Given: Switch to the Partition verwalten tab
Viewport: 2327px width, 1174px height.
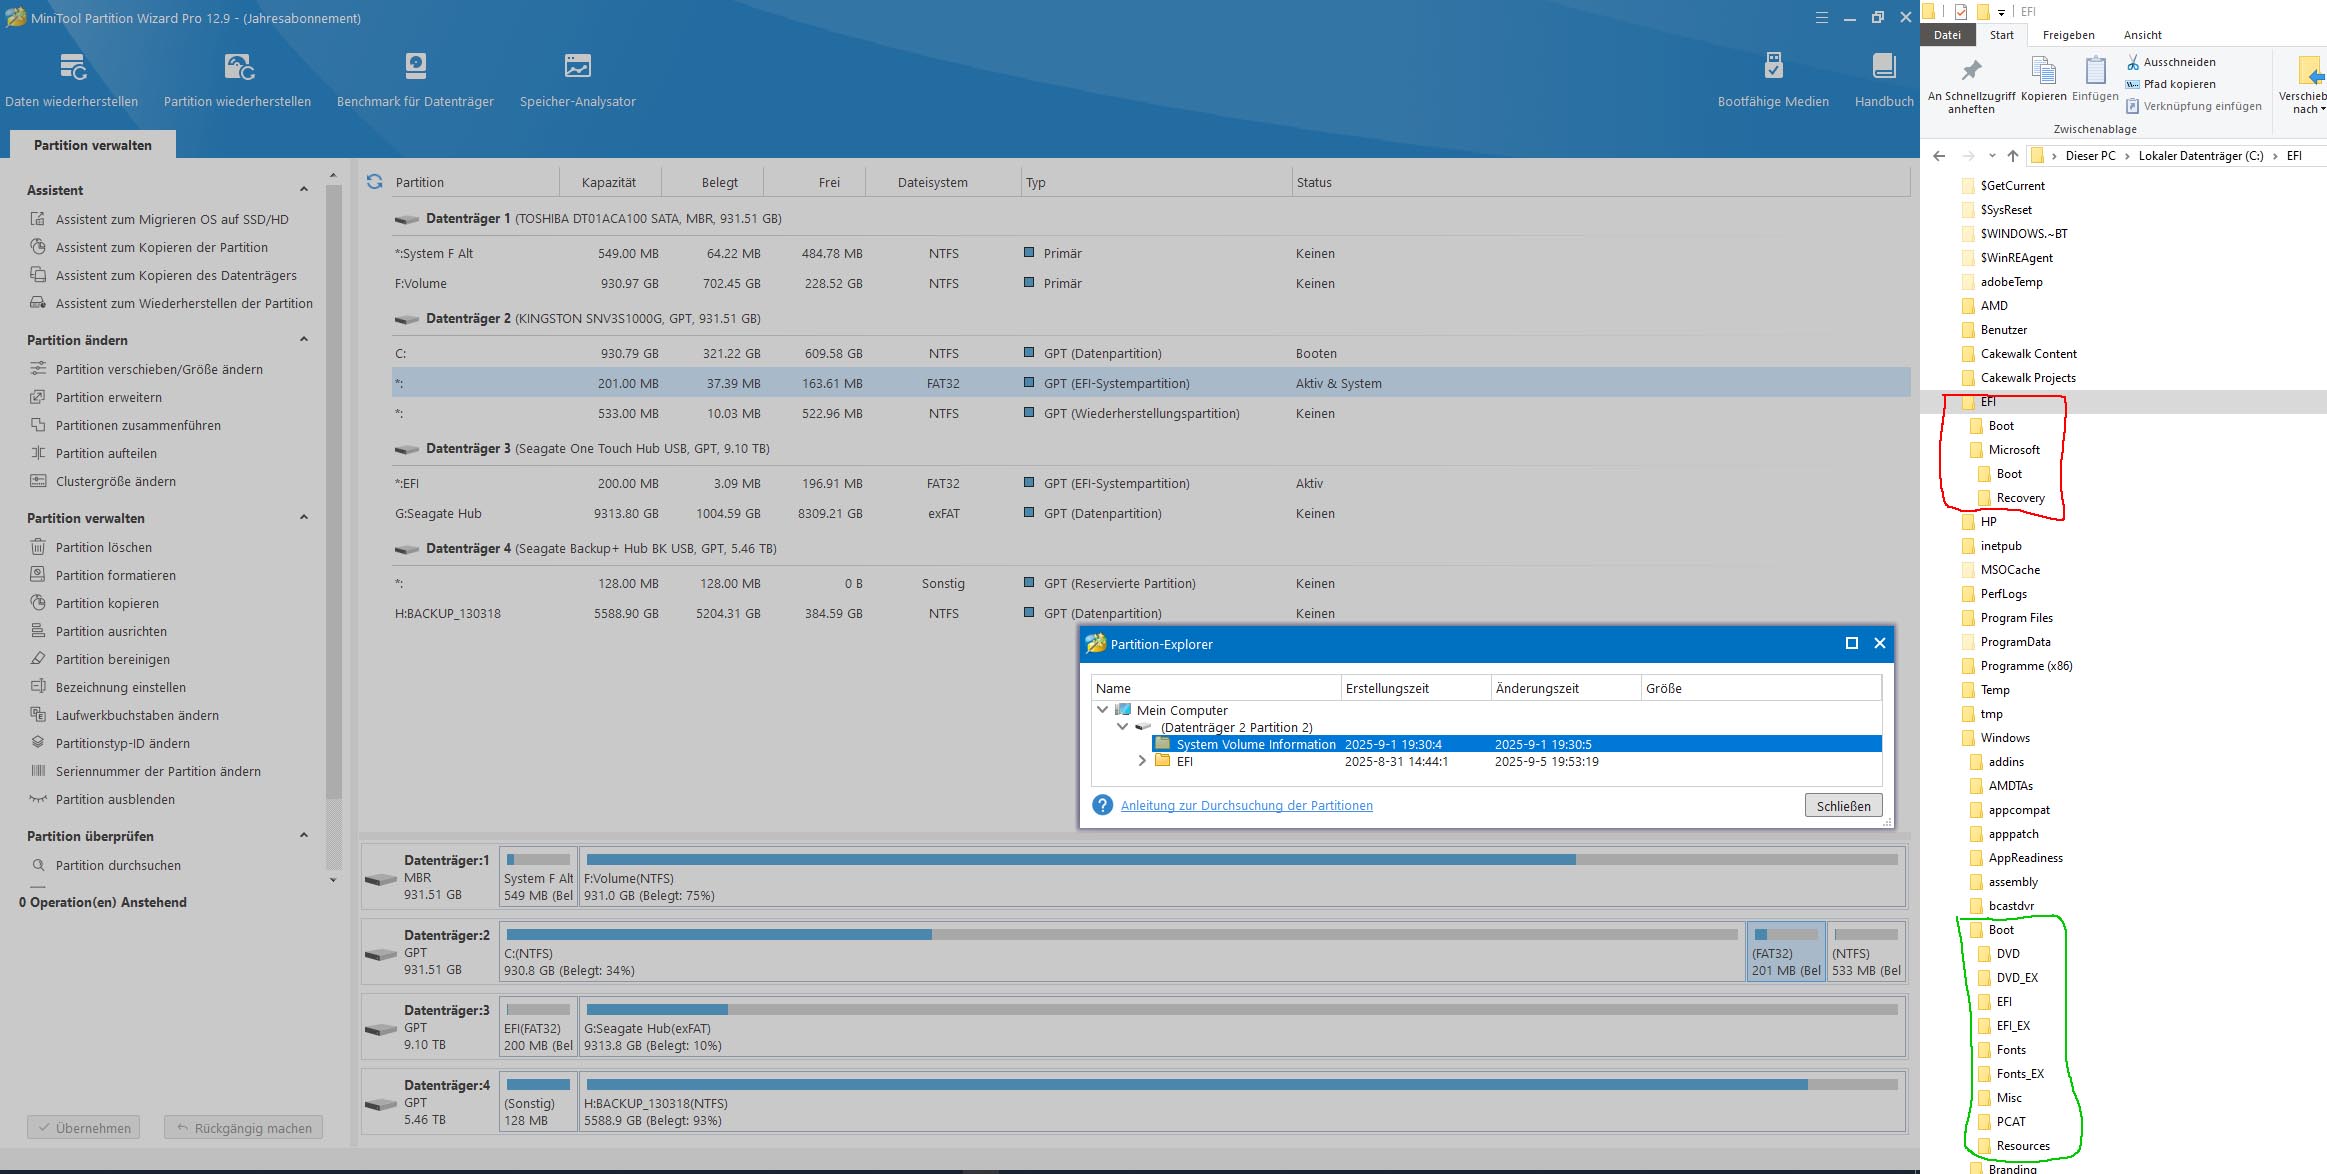Looking at the screenshot, I should 93,145.
